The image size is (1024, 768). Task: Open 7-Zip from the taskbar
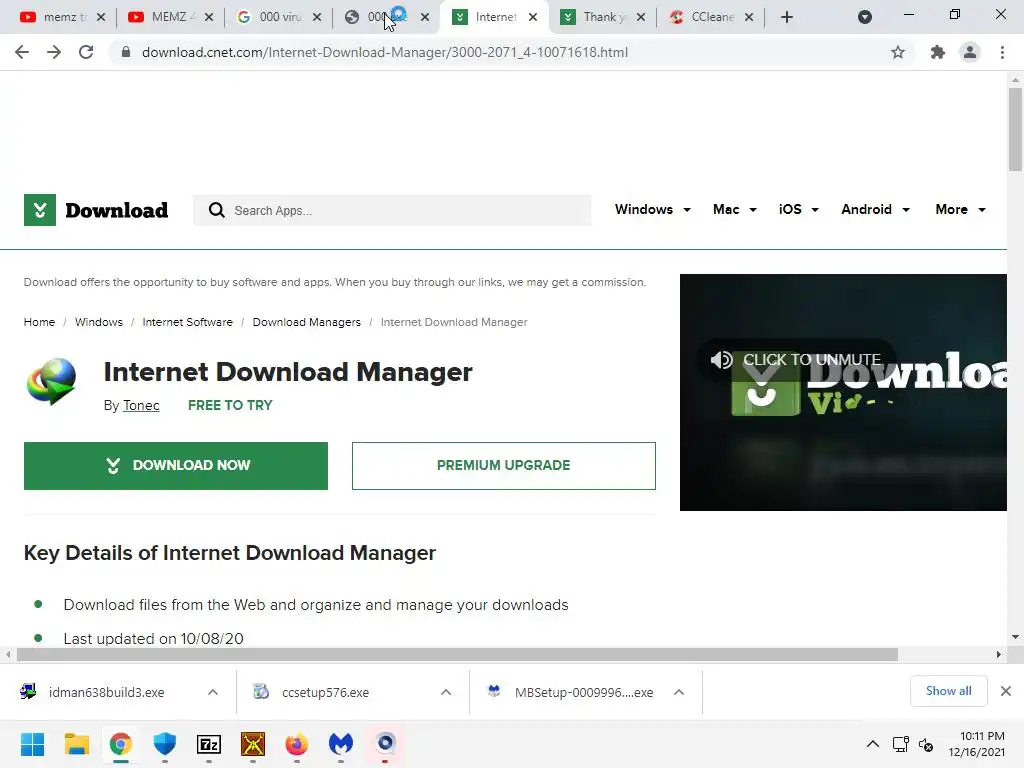click(x=209, y=744)
